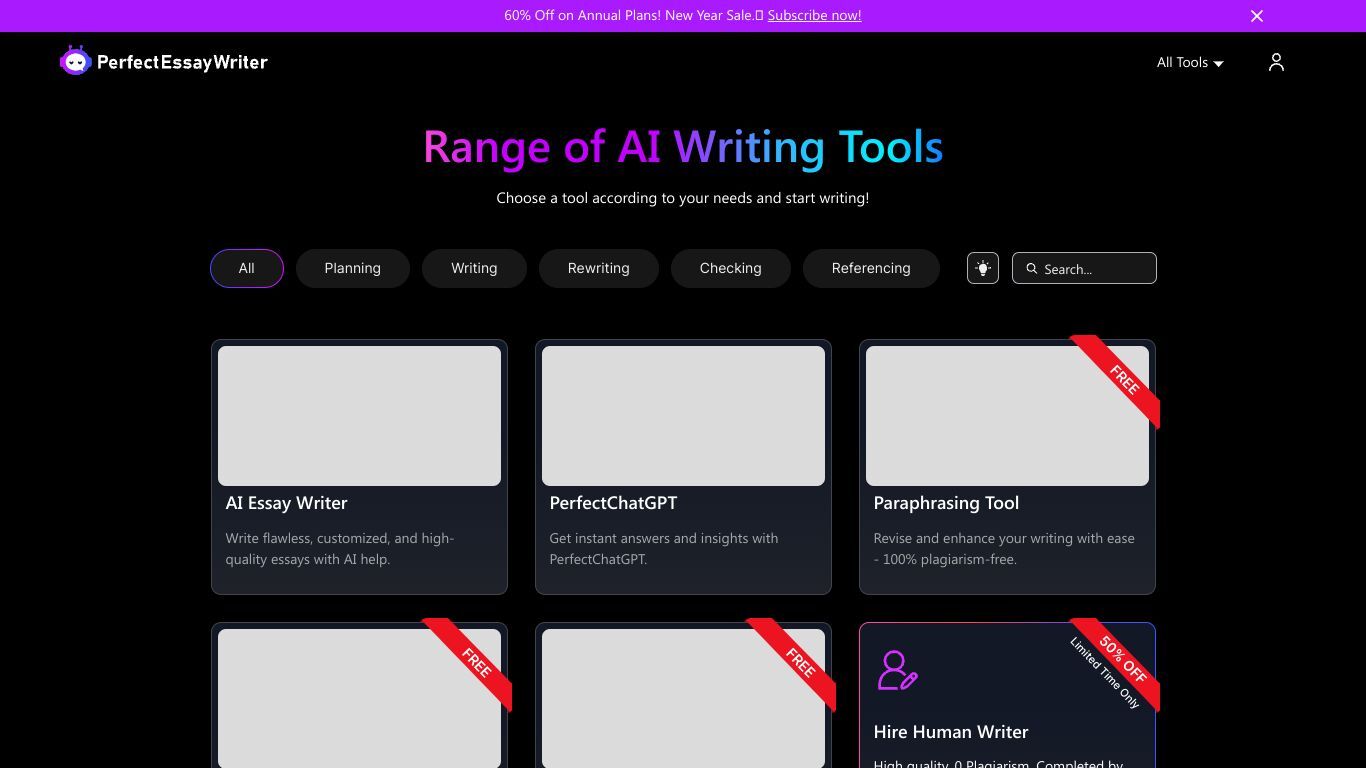Image resolution: width=1366 pixels, height=768 pixels.
Task: Open the Hire Human Writer card title
Action: pos(951,732)
